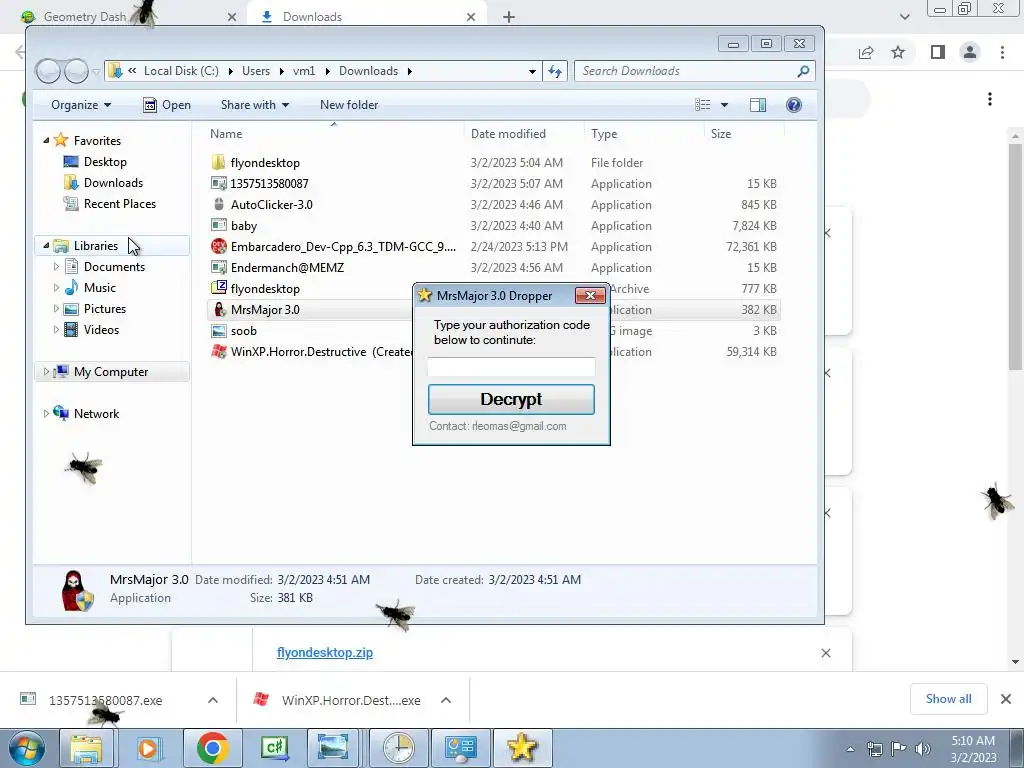This screenshot has height=768, width=1024.
Task: Sort files by Name column header
Action: [226, 134]
